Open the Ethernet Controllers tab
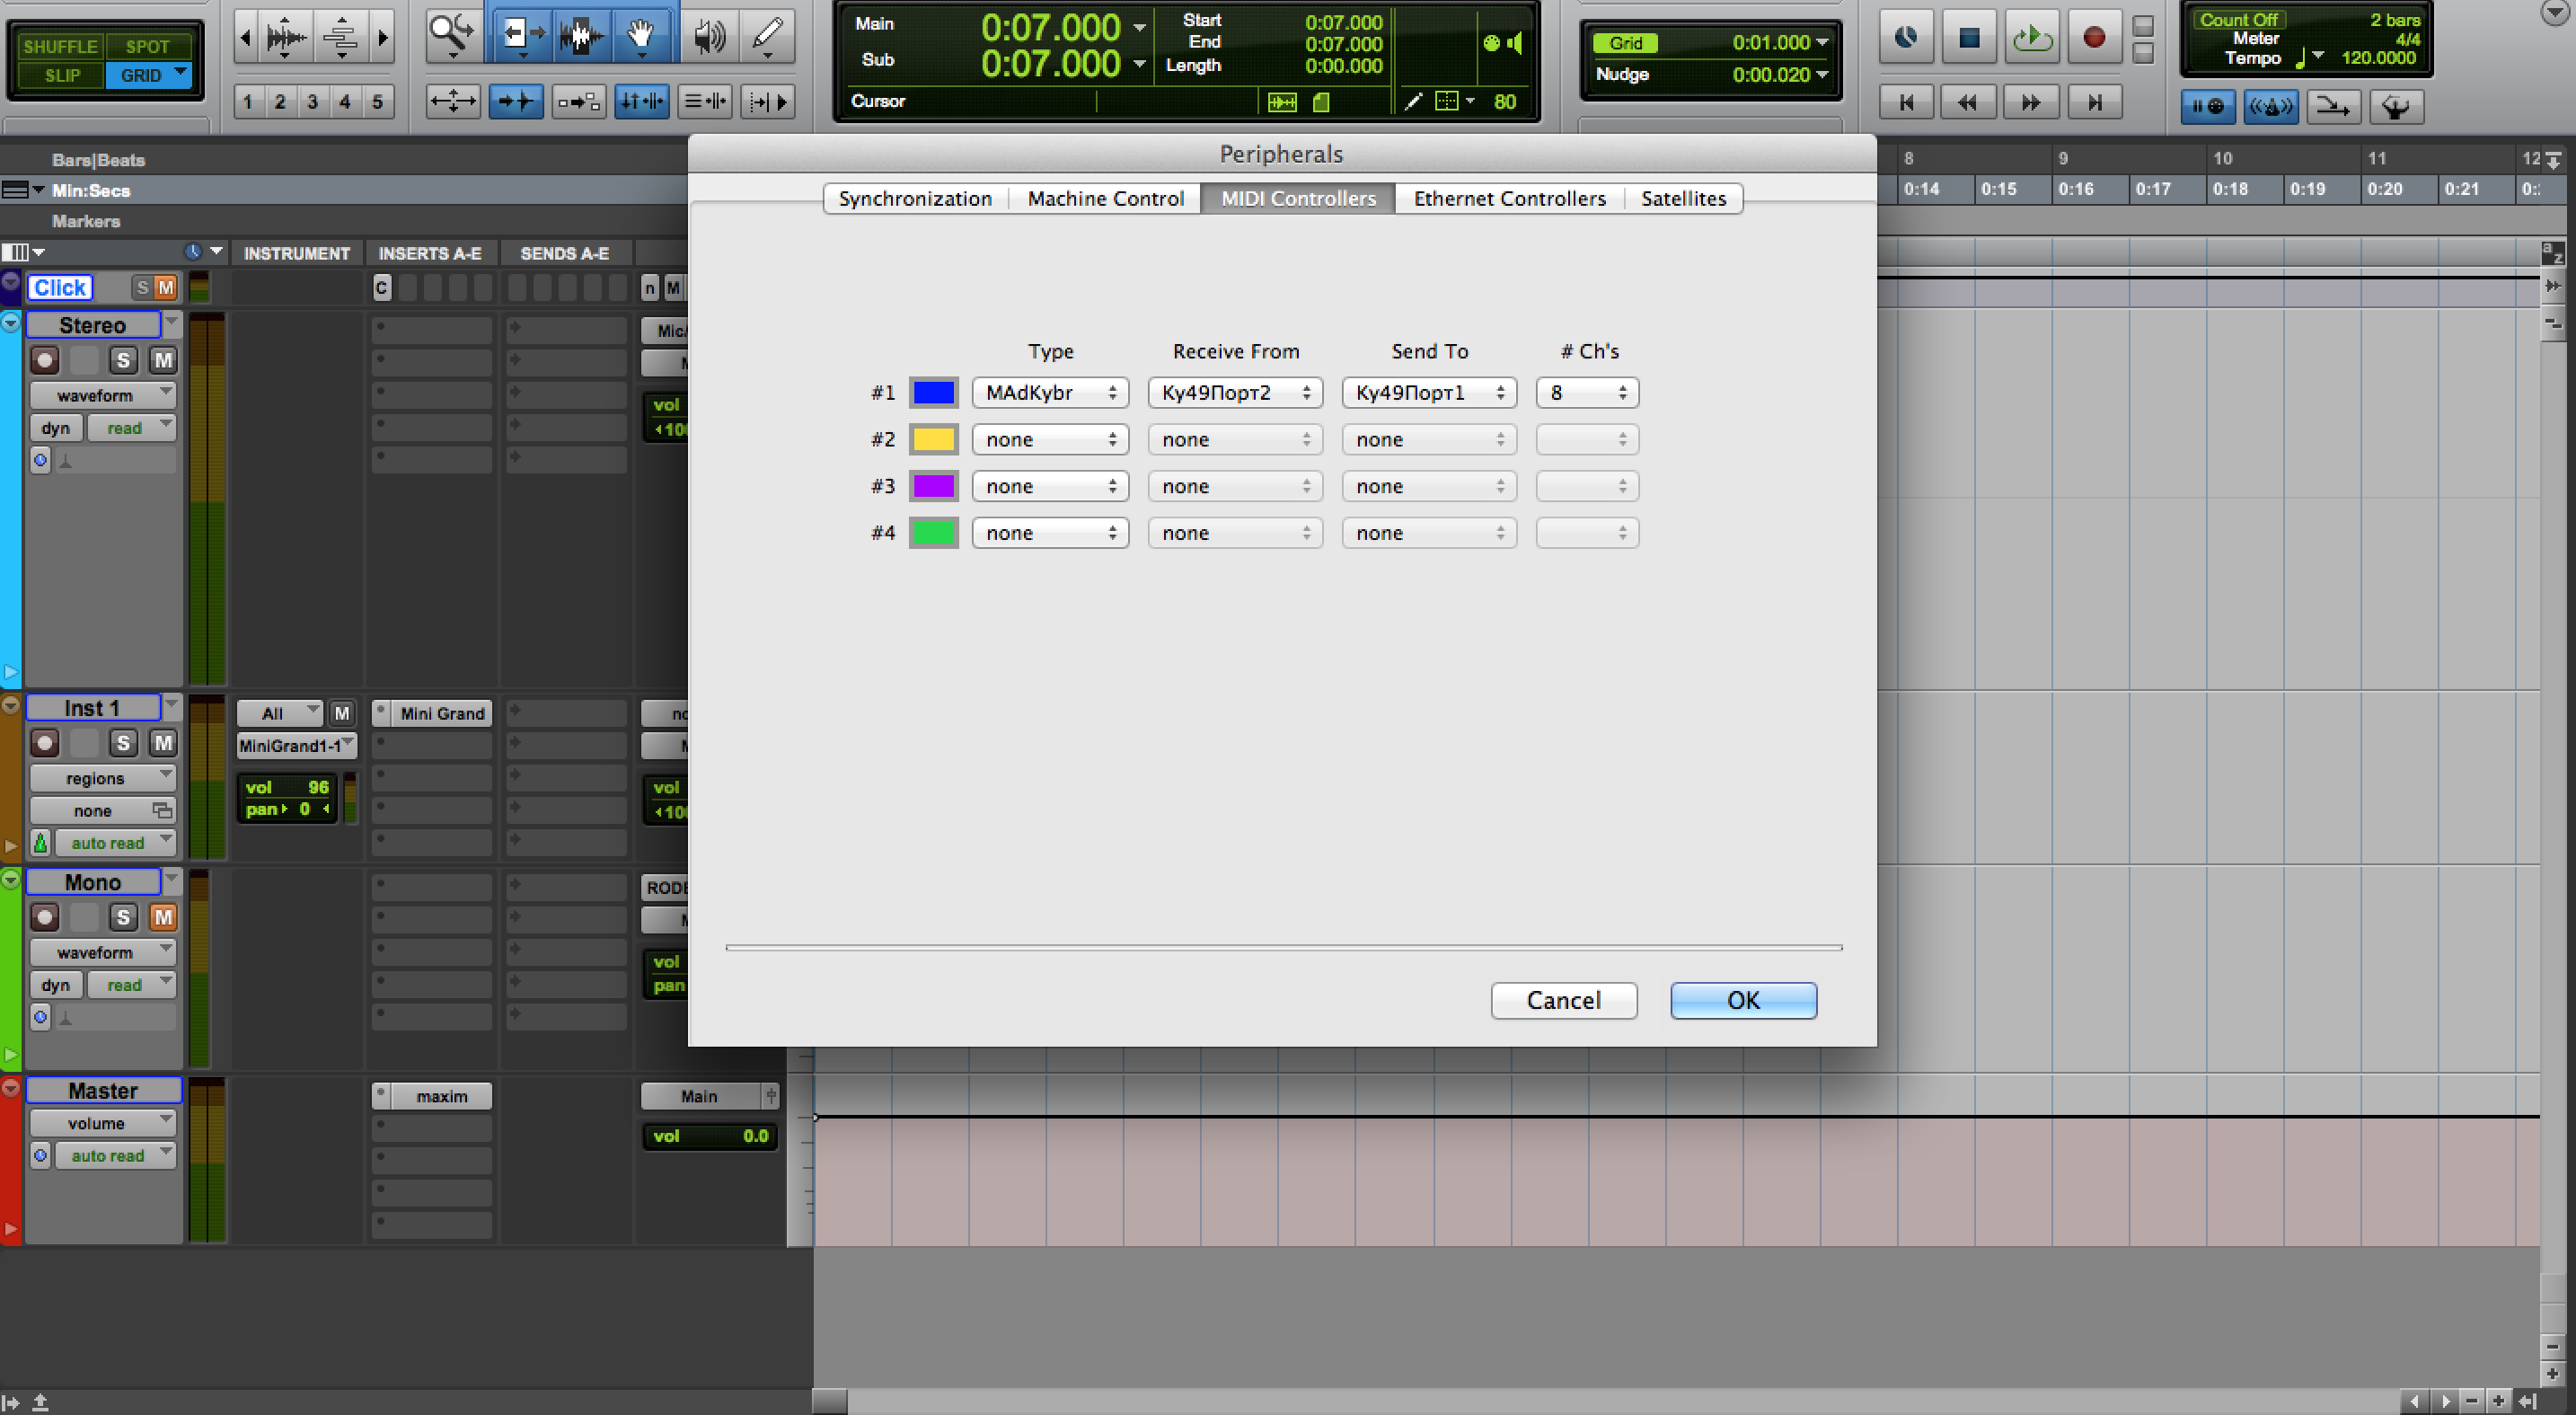 [1509, 199]
